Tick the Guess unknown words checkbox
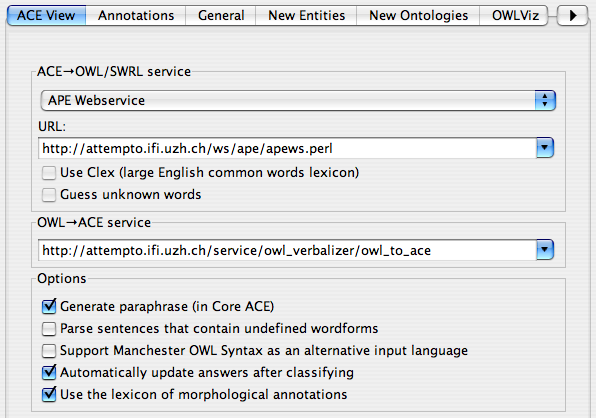Viewport: 596px width, 418px height. point(49,195)
